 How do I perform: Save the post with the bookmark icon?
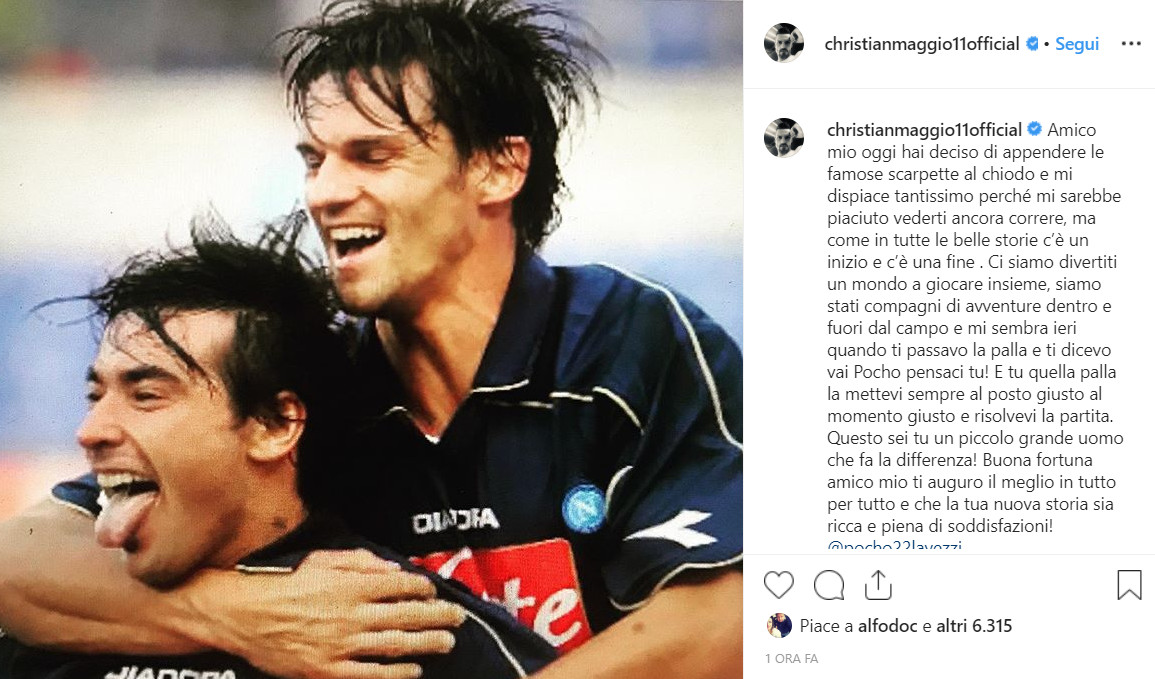(1128, 585)
